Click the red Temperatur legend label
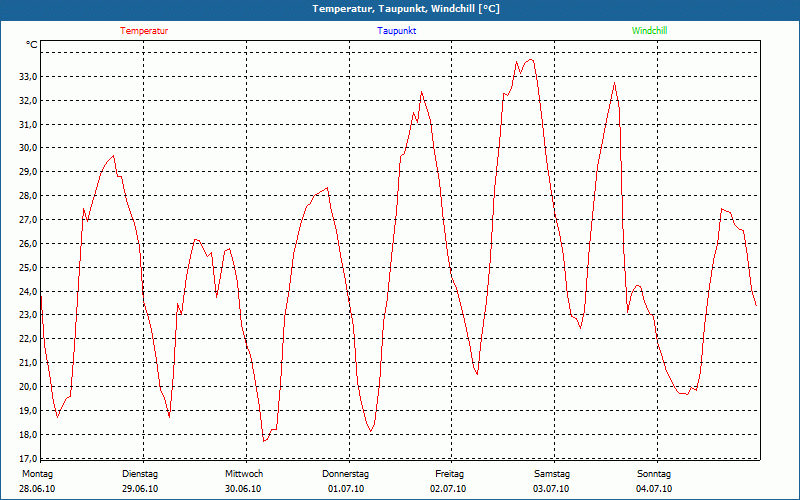This screenshot has width=800, height=500. click(x=144, y=31)
